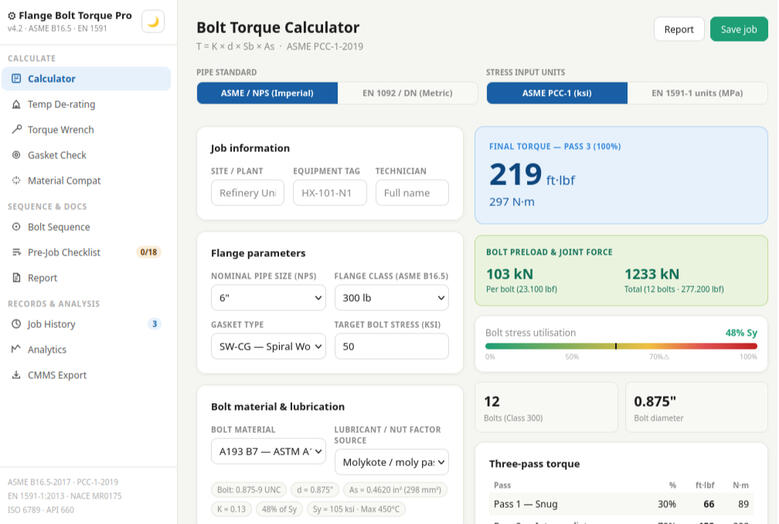This screenshot has width=779, height=524.
Task: Click the Target Bolt Stress field showing 50
Action: coord(391,346)
